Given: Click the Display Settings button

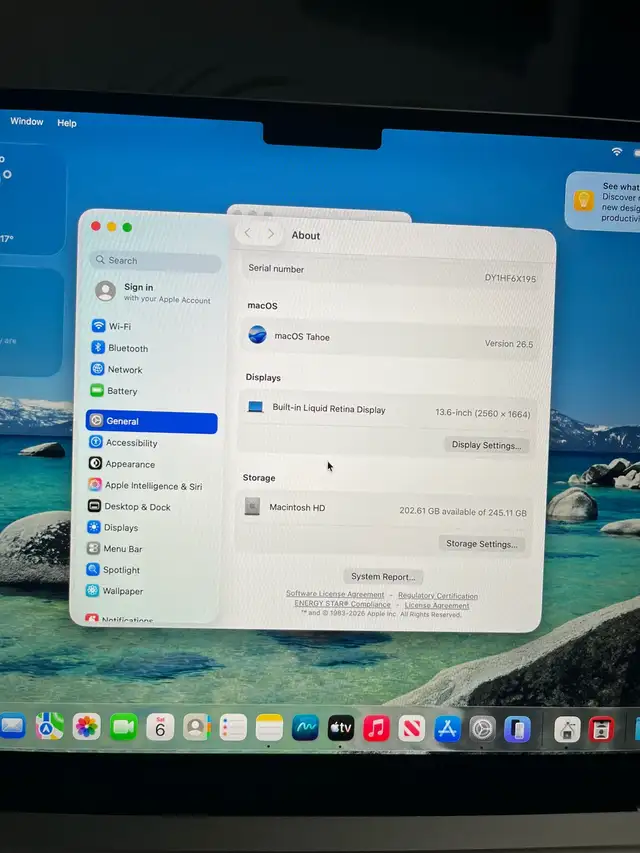Looking at the screenshot, I should [487, 445].
